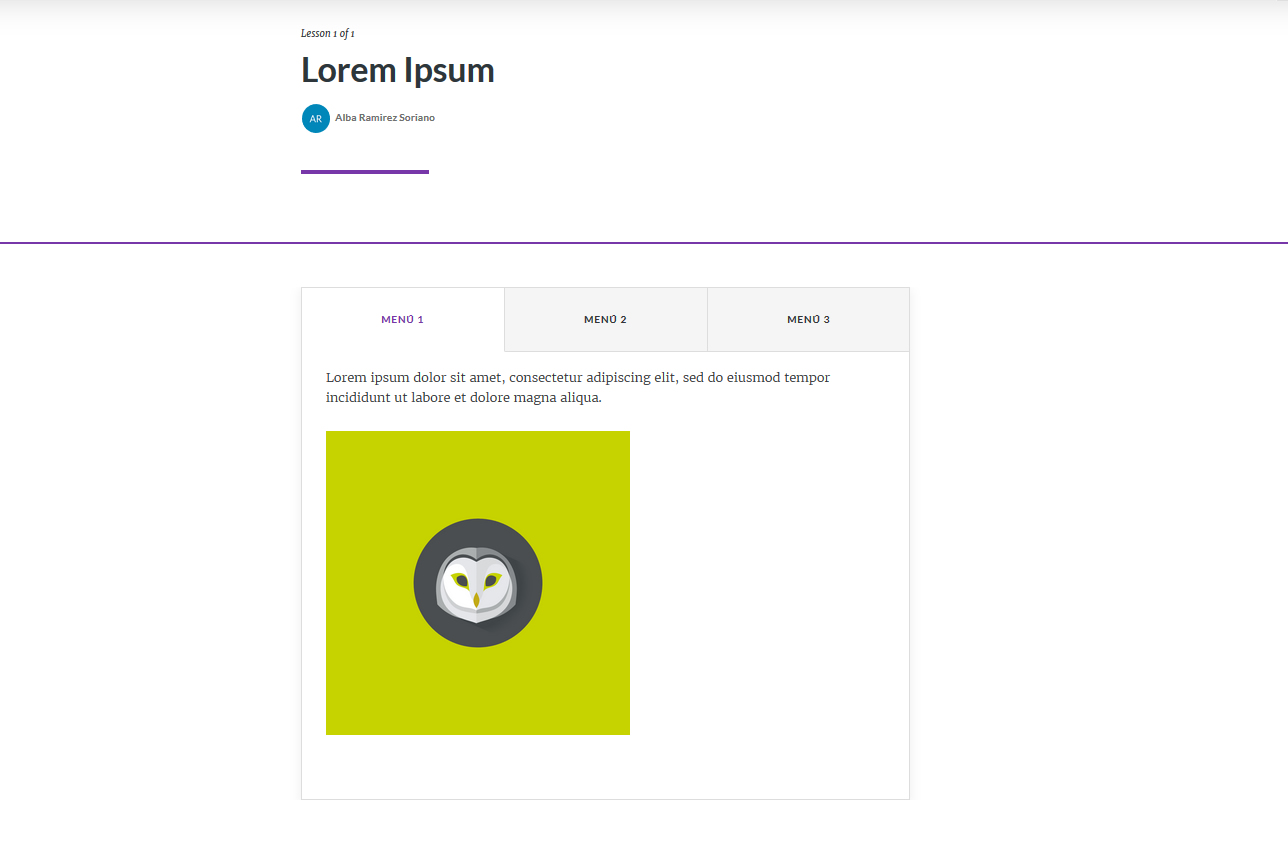The height and width of the screenshot is (855, 1288).
Task: Click author name Alba Ramirez Soriano
Action: pyautogui.click(x=385, y=118)
